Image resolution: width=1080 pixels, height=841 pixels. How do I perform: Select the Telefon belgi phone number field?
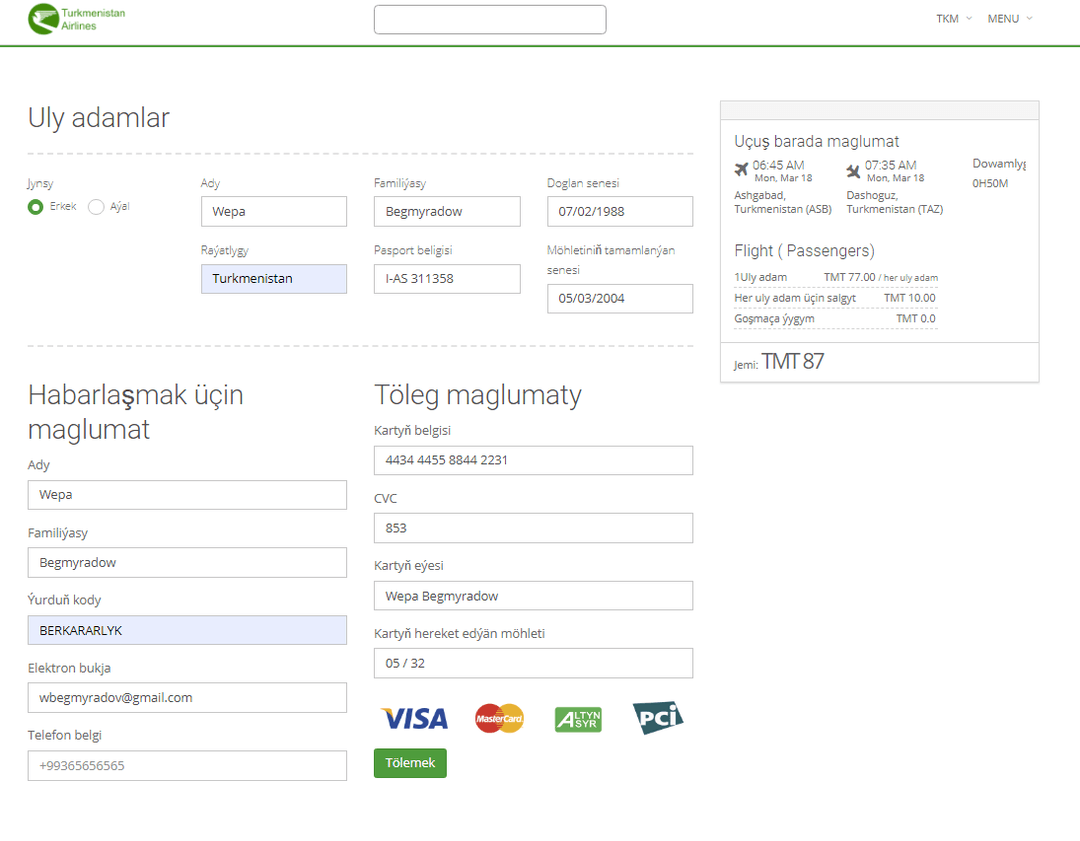click(187, 765)
